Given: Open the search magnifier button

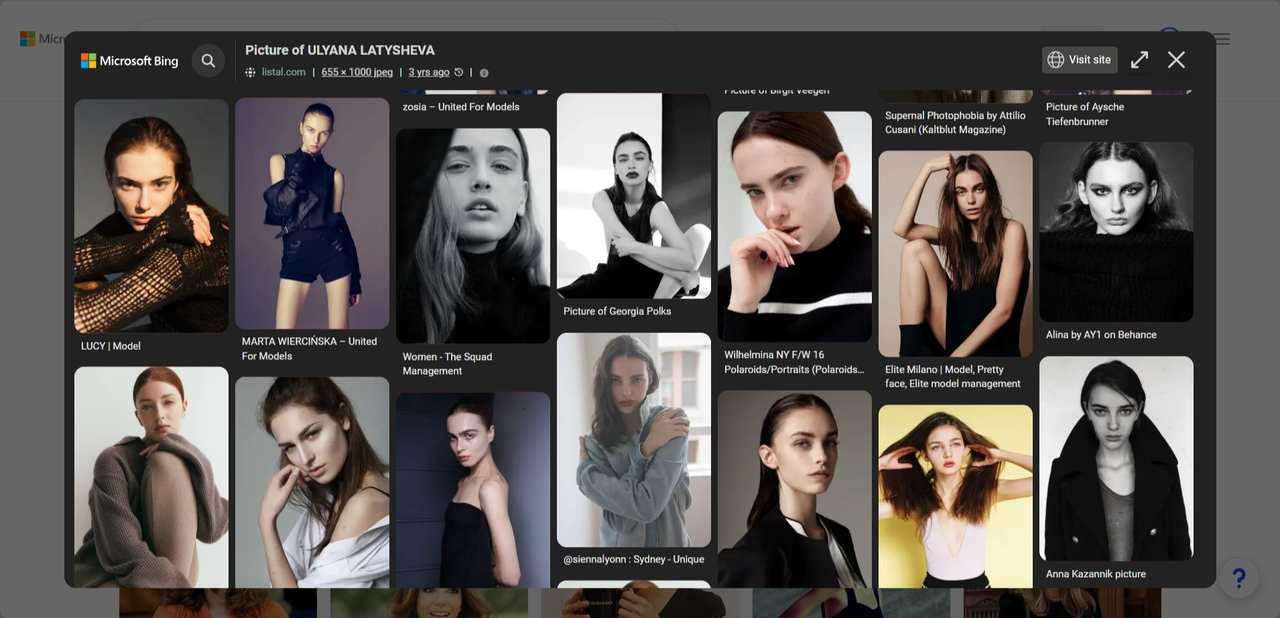Looking at the screenshot, I should tap(208, 61).
